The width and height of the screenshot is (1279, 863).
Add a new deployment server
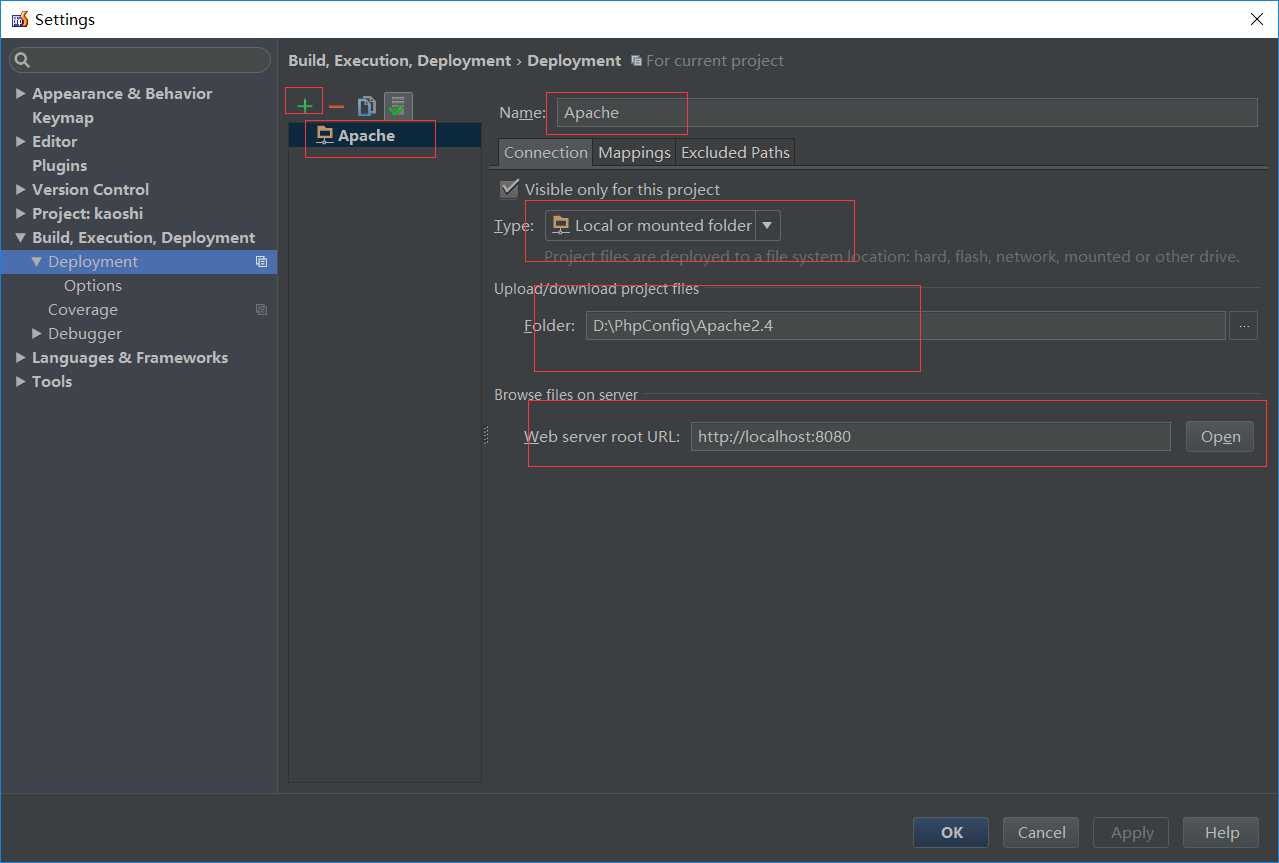click(x=305, y=105)
